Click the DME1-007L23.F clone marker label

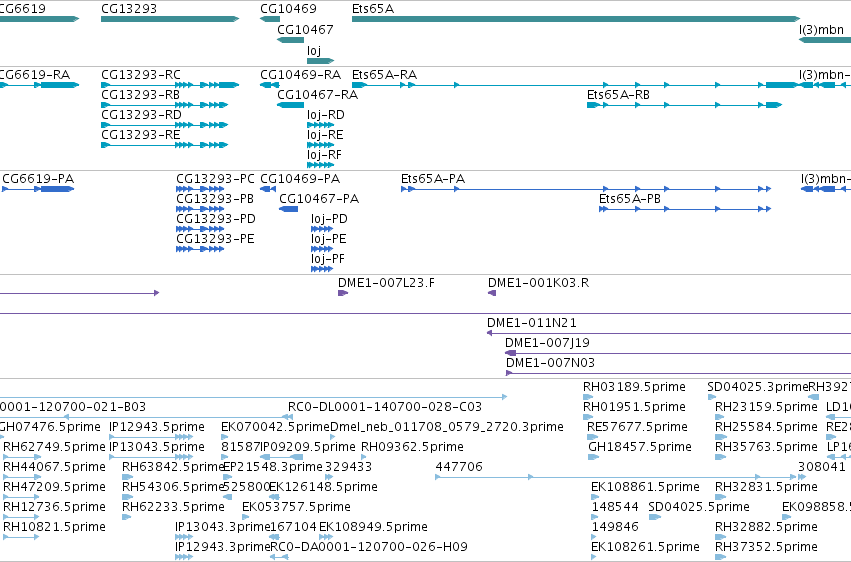pos(386,283)
